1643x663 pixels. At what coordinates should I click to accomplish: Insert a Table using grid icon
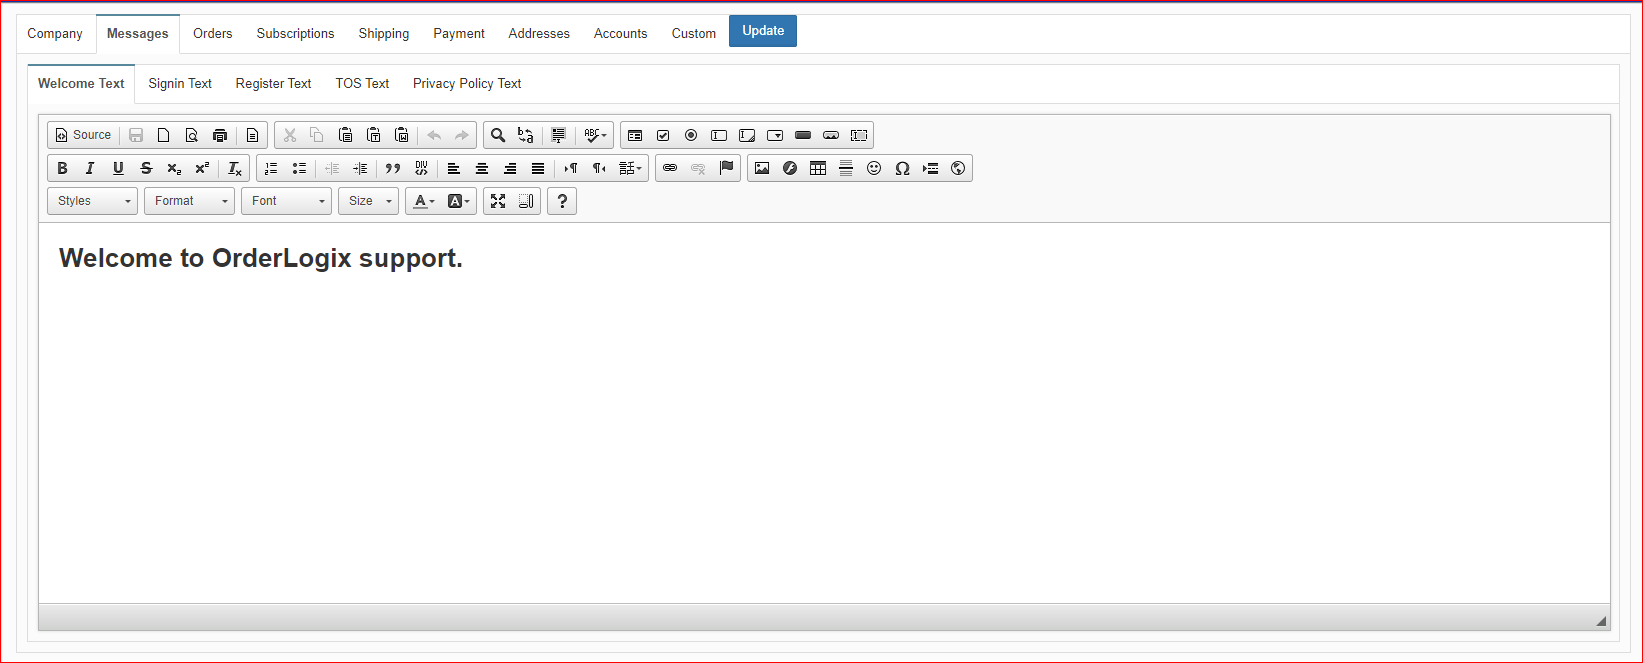[x=818, y=168]
